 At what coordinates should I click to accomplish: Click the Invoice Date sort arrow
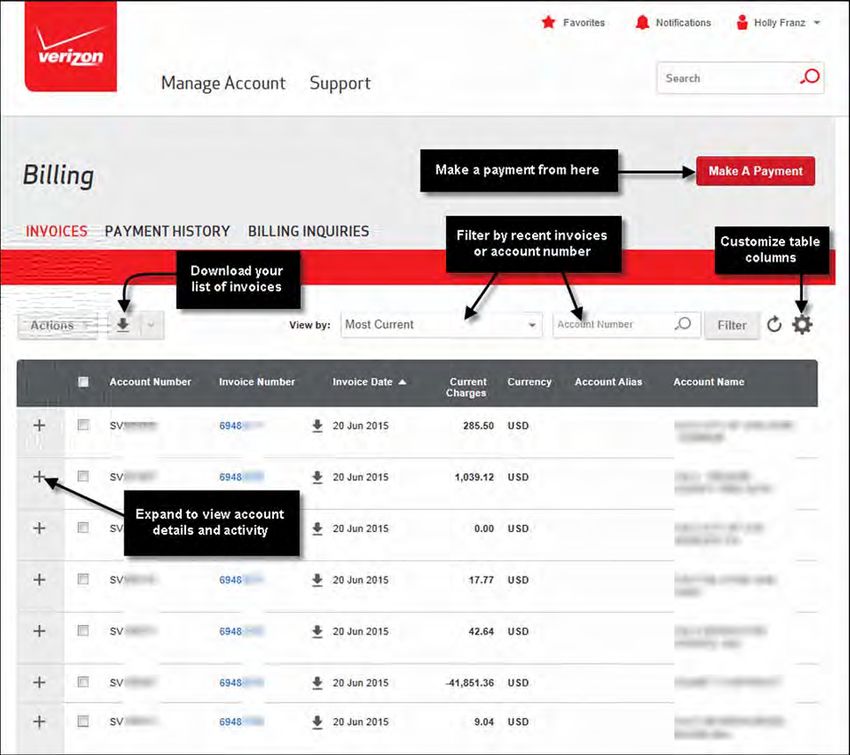coord(402,382)
